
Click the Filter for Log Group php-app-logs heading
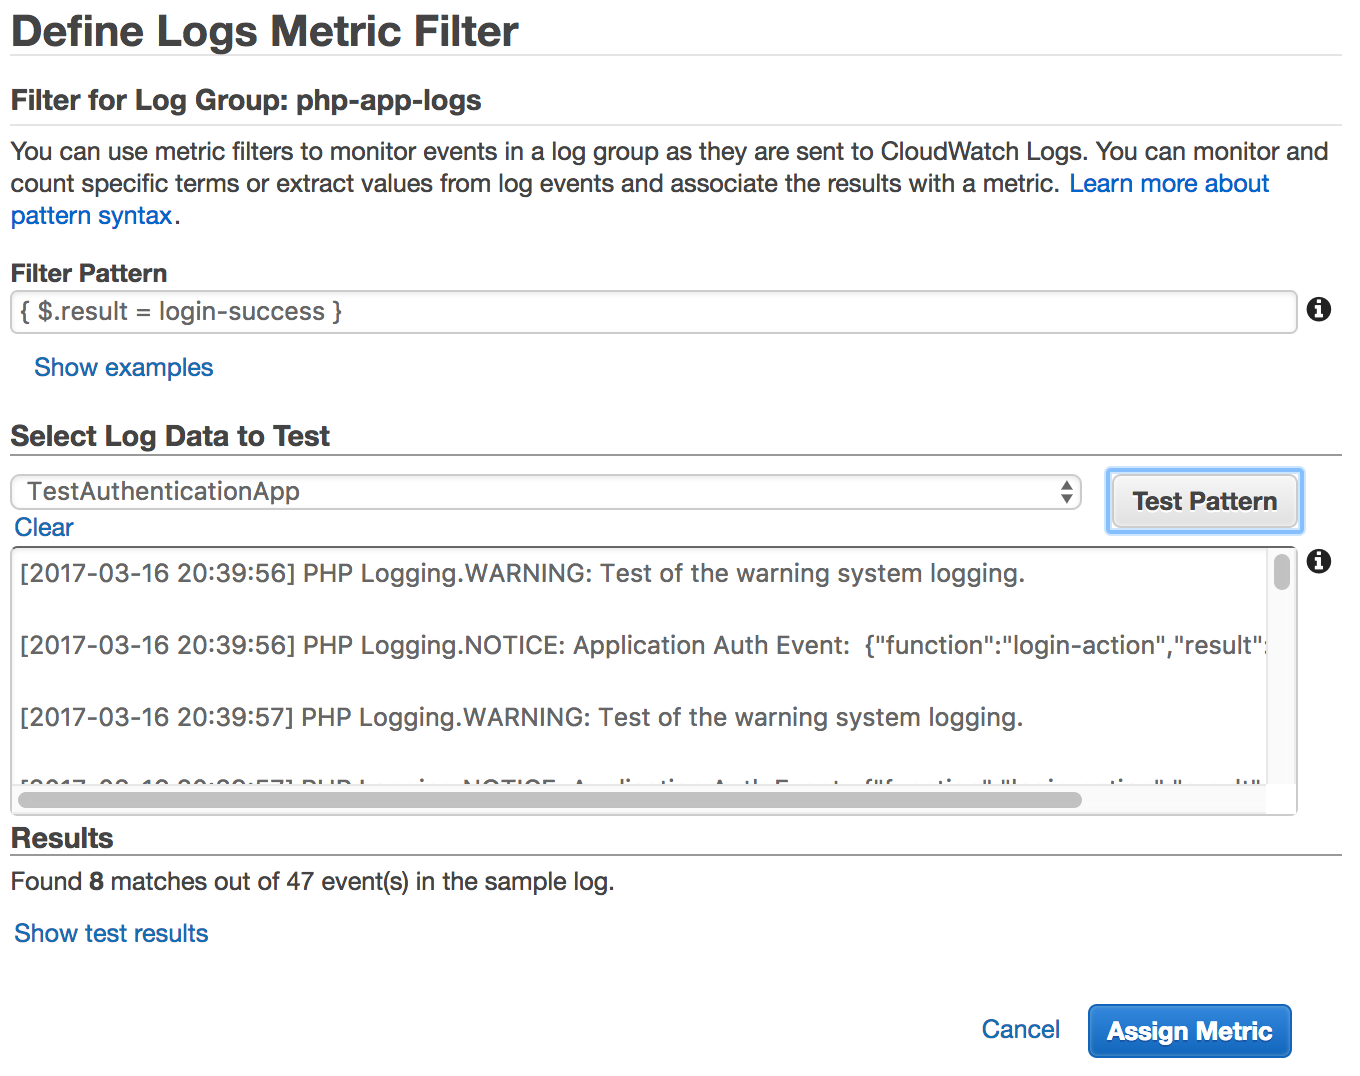[246, 100]
